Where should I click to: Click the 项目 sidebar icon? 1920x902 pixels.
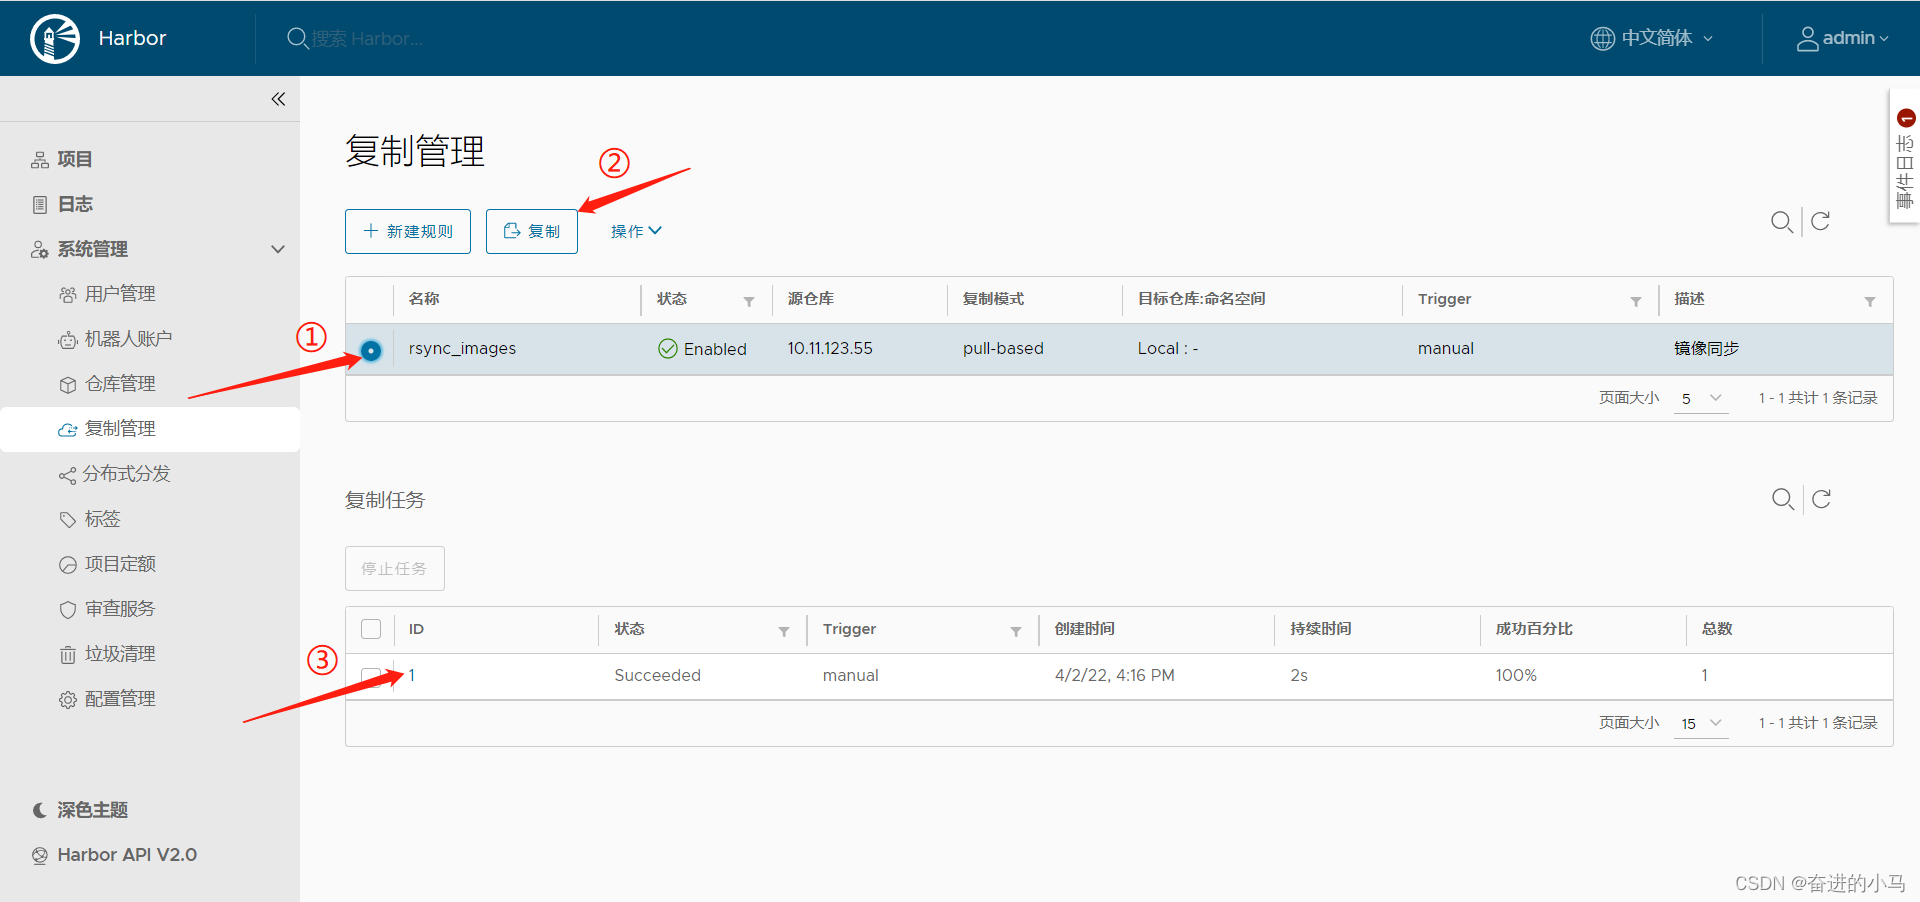(x=40, y=160)
